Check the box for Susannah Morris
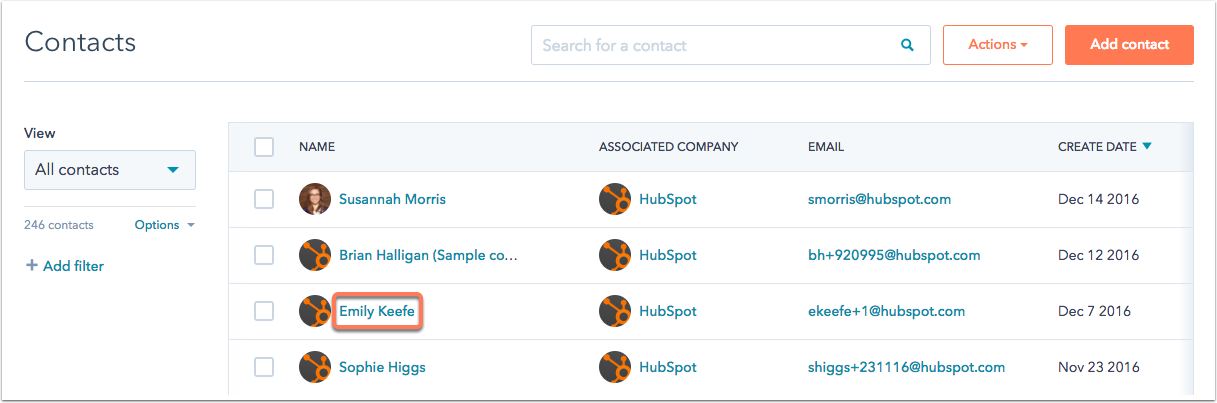The image size is (1217, 403). coord(264,199)
